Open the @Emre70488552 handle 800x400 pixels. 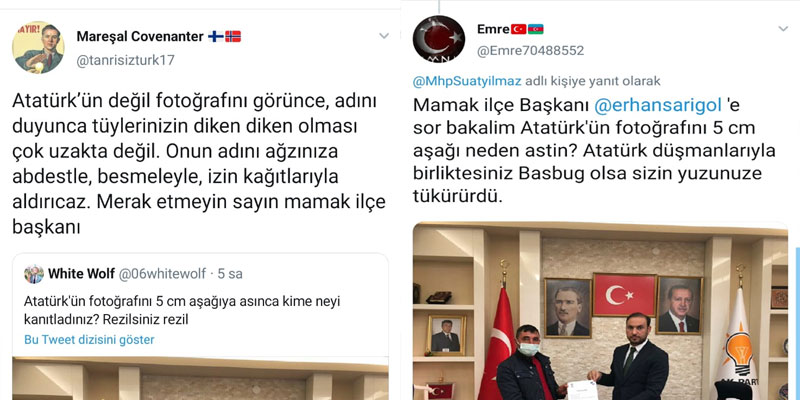(x=530, y=51)
